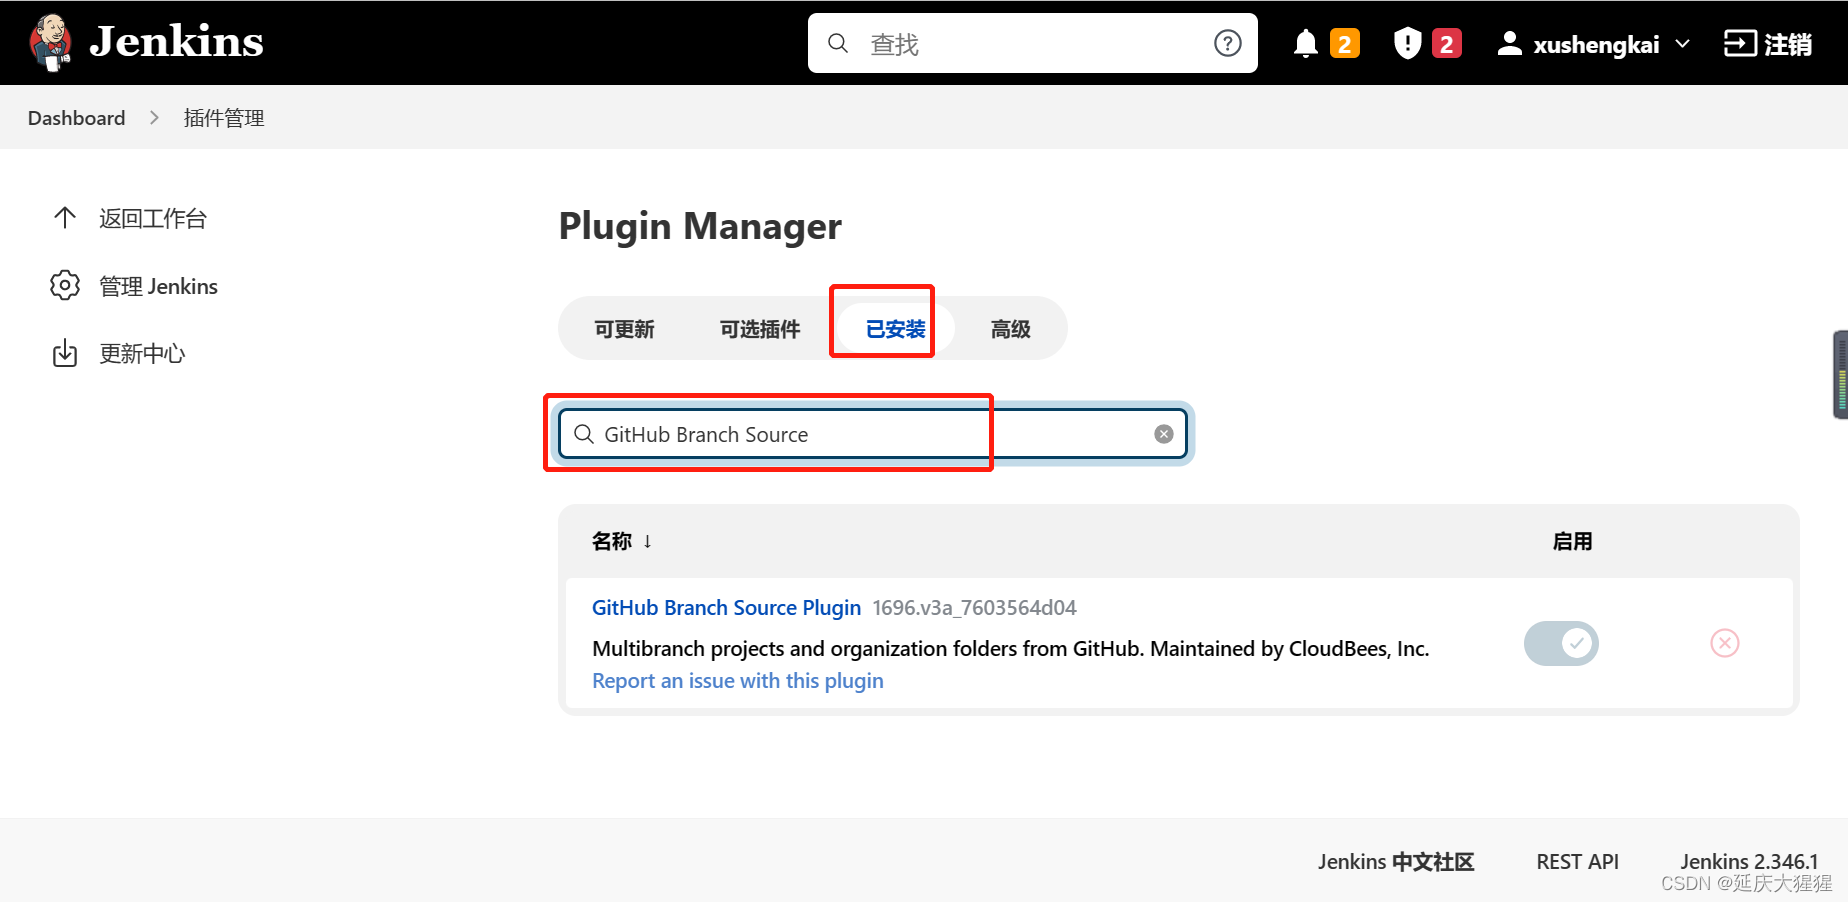Click the up-arrow icon beside 返回工作台
1848x902 pixels.
click(65, 218)
